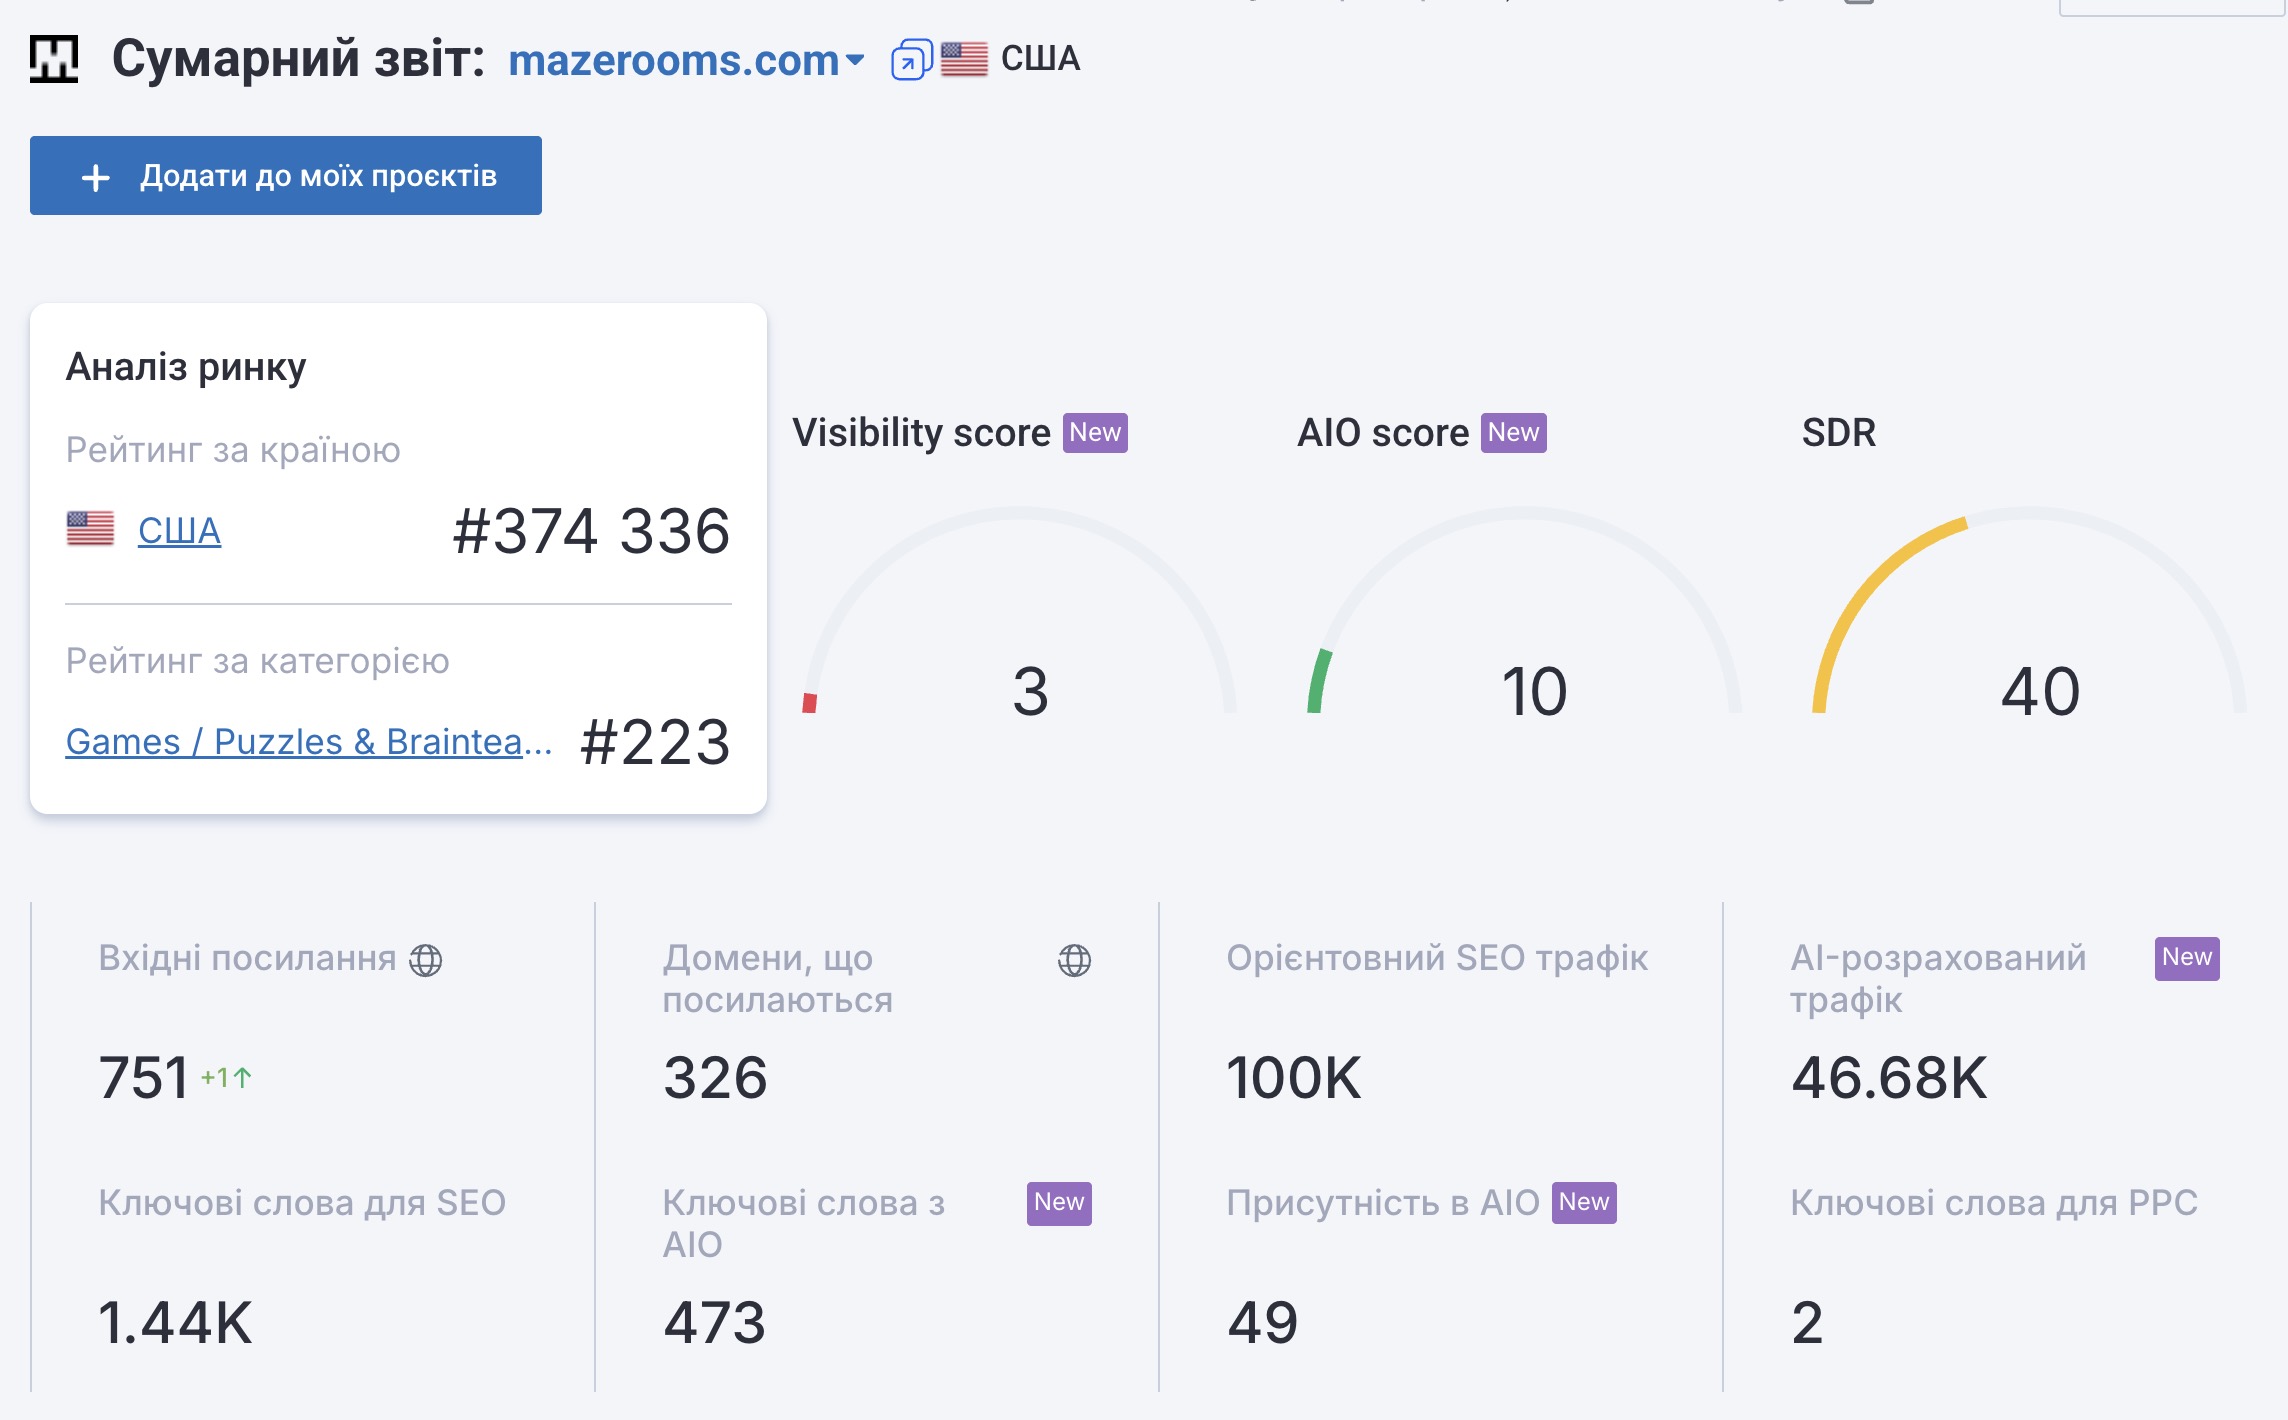
Task: Click globe icon beside Вхідні посилання
Action: pos(426,960)
